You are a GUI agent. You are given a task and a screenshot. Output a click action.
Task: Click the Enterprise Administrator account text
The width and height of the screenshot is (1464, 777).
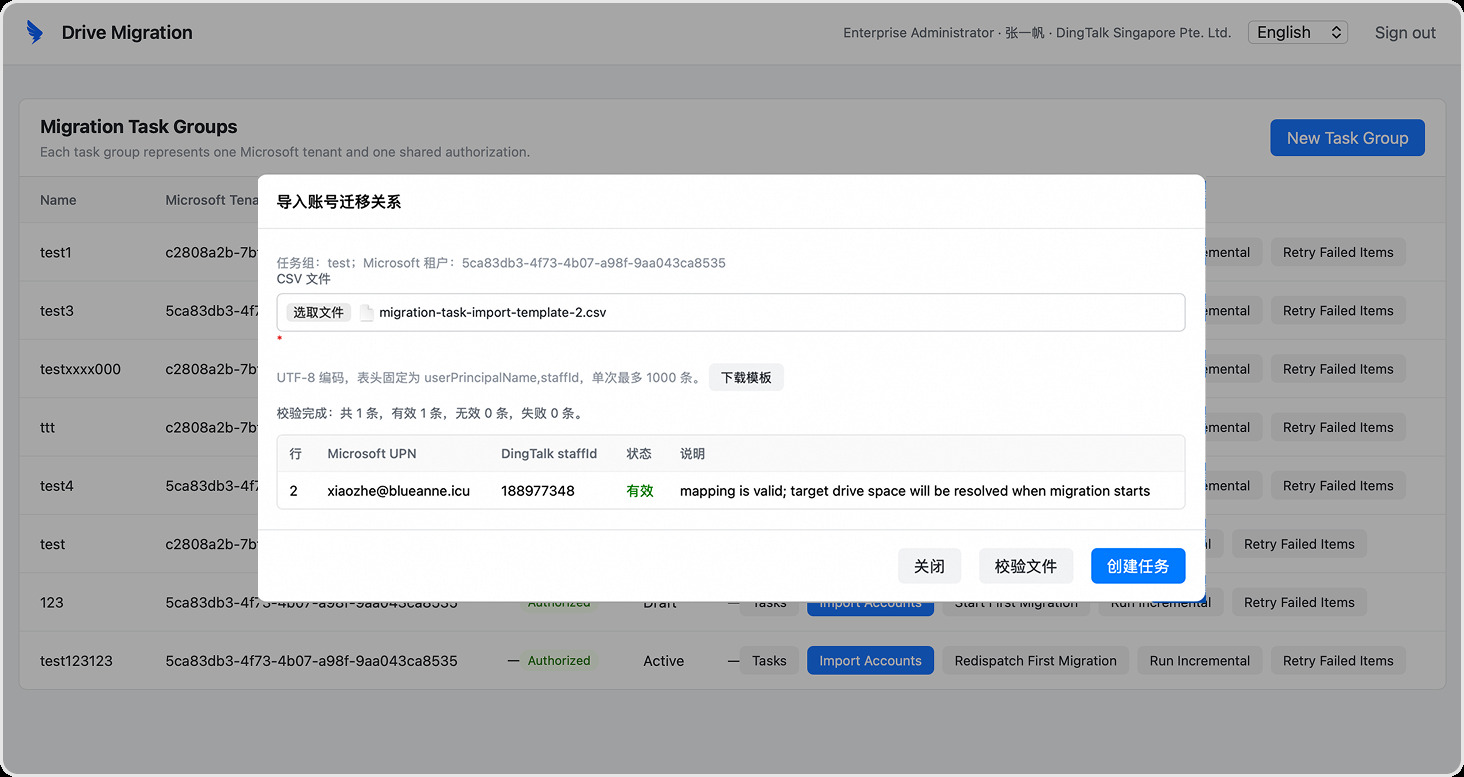(1037, 32)
